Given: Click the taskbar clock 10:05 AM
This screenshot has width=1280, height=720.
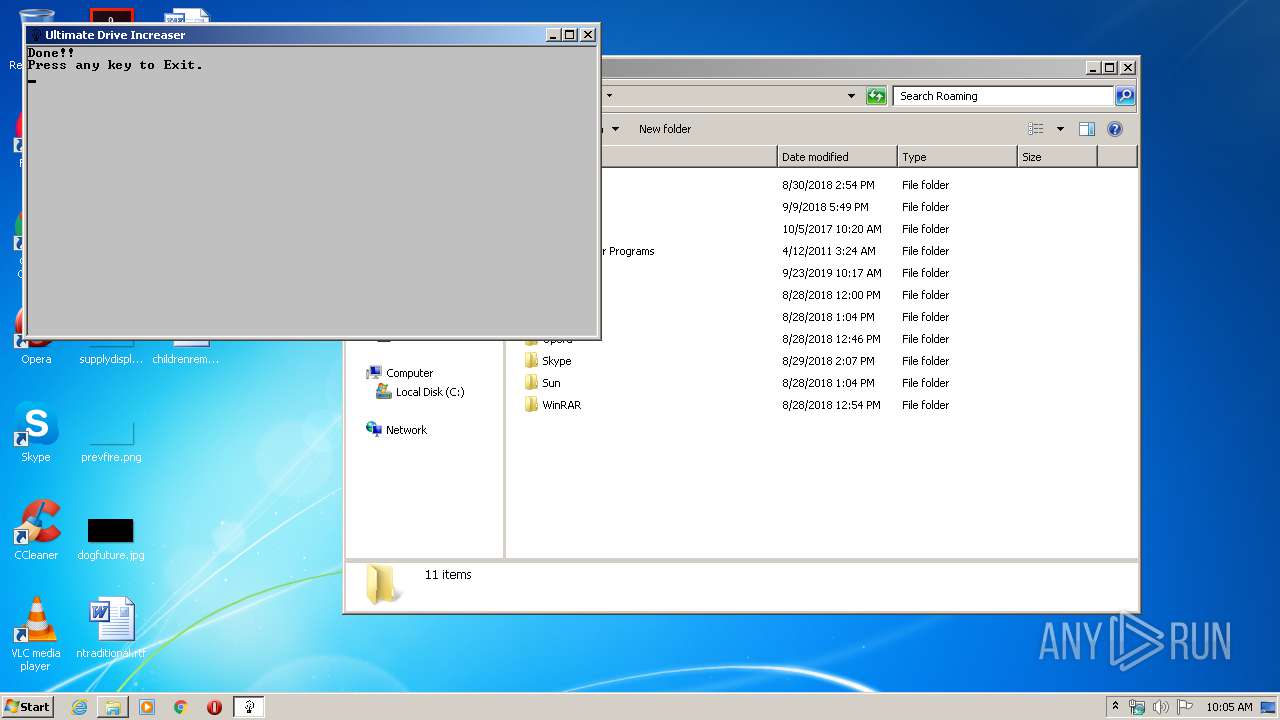Looking at the screenshot, I should click(1229, 707).
